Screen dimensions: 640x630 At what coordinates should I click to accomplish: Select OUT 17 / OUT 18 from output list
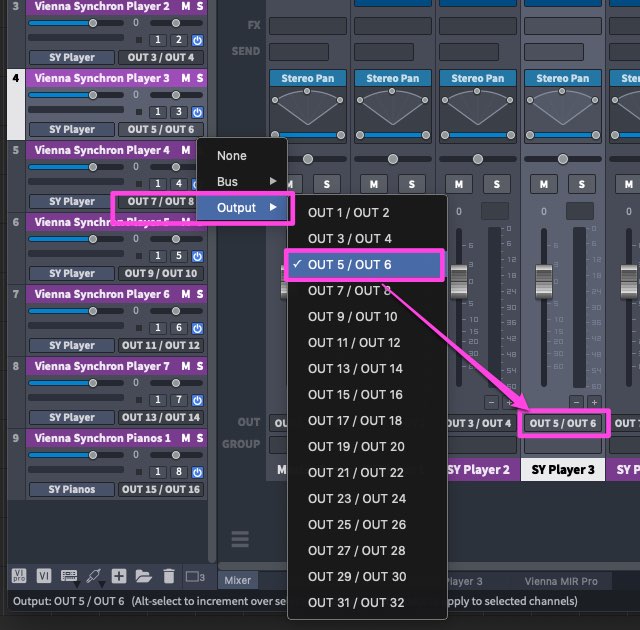click(x=367, y=421)
